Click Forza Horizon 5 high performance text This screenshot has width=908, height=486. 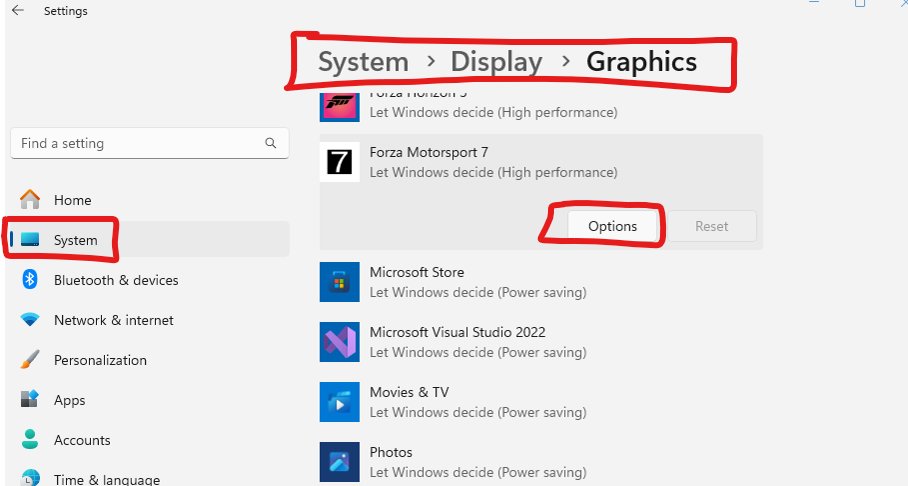pos(493,112)
